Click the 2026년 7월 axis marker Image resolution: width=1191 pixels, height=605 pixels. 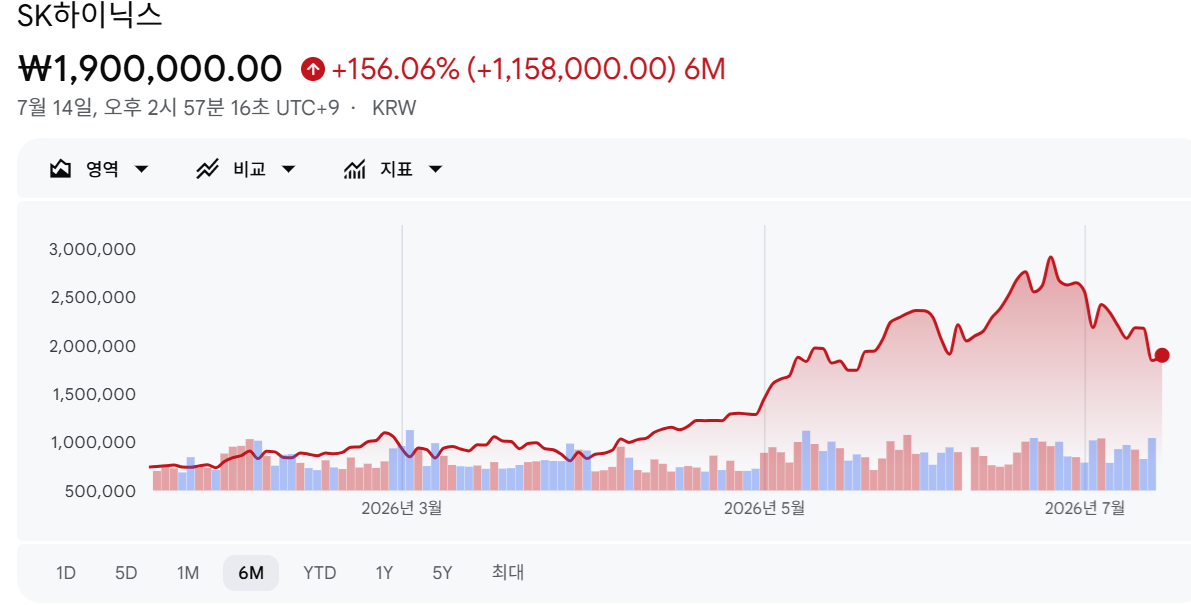1085,508
